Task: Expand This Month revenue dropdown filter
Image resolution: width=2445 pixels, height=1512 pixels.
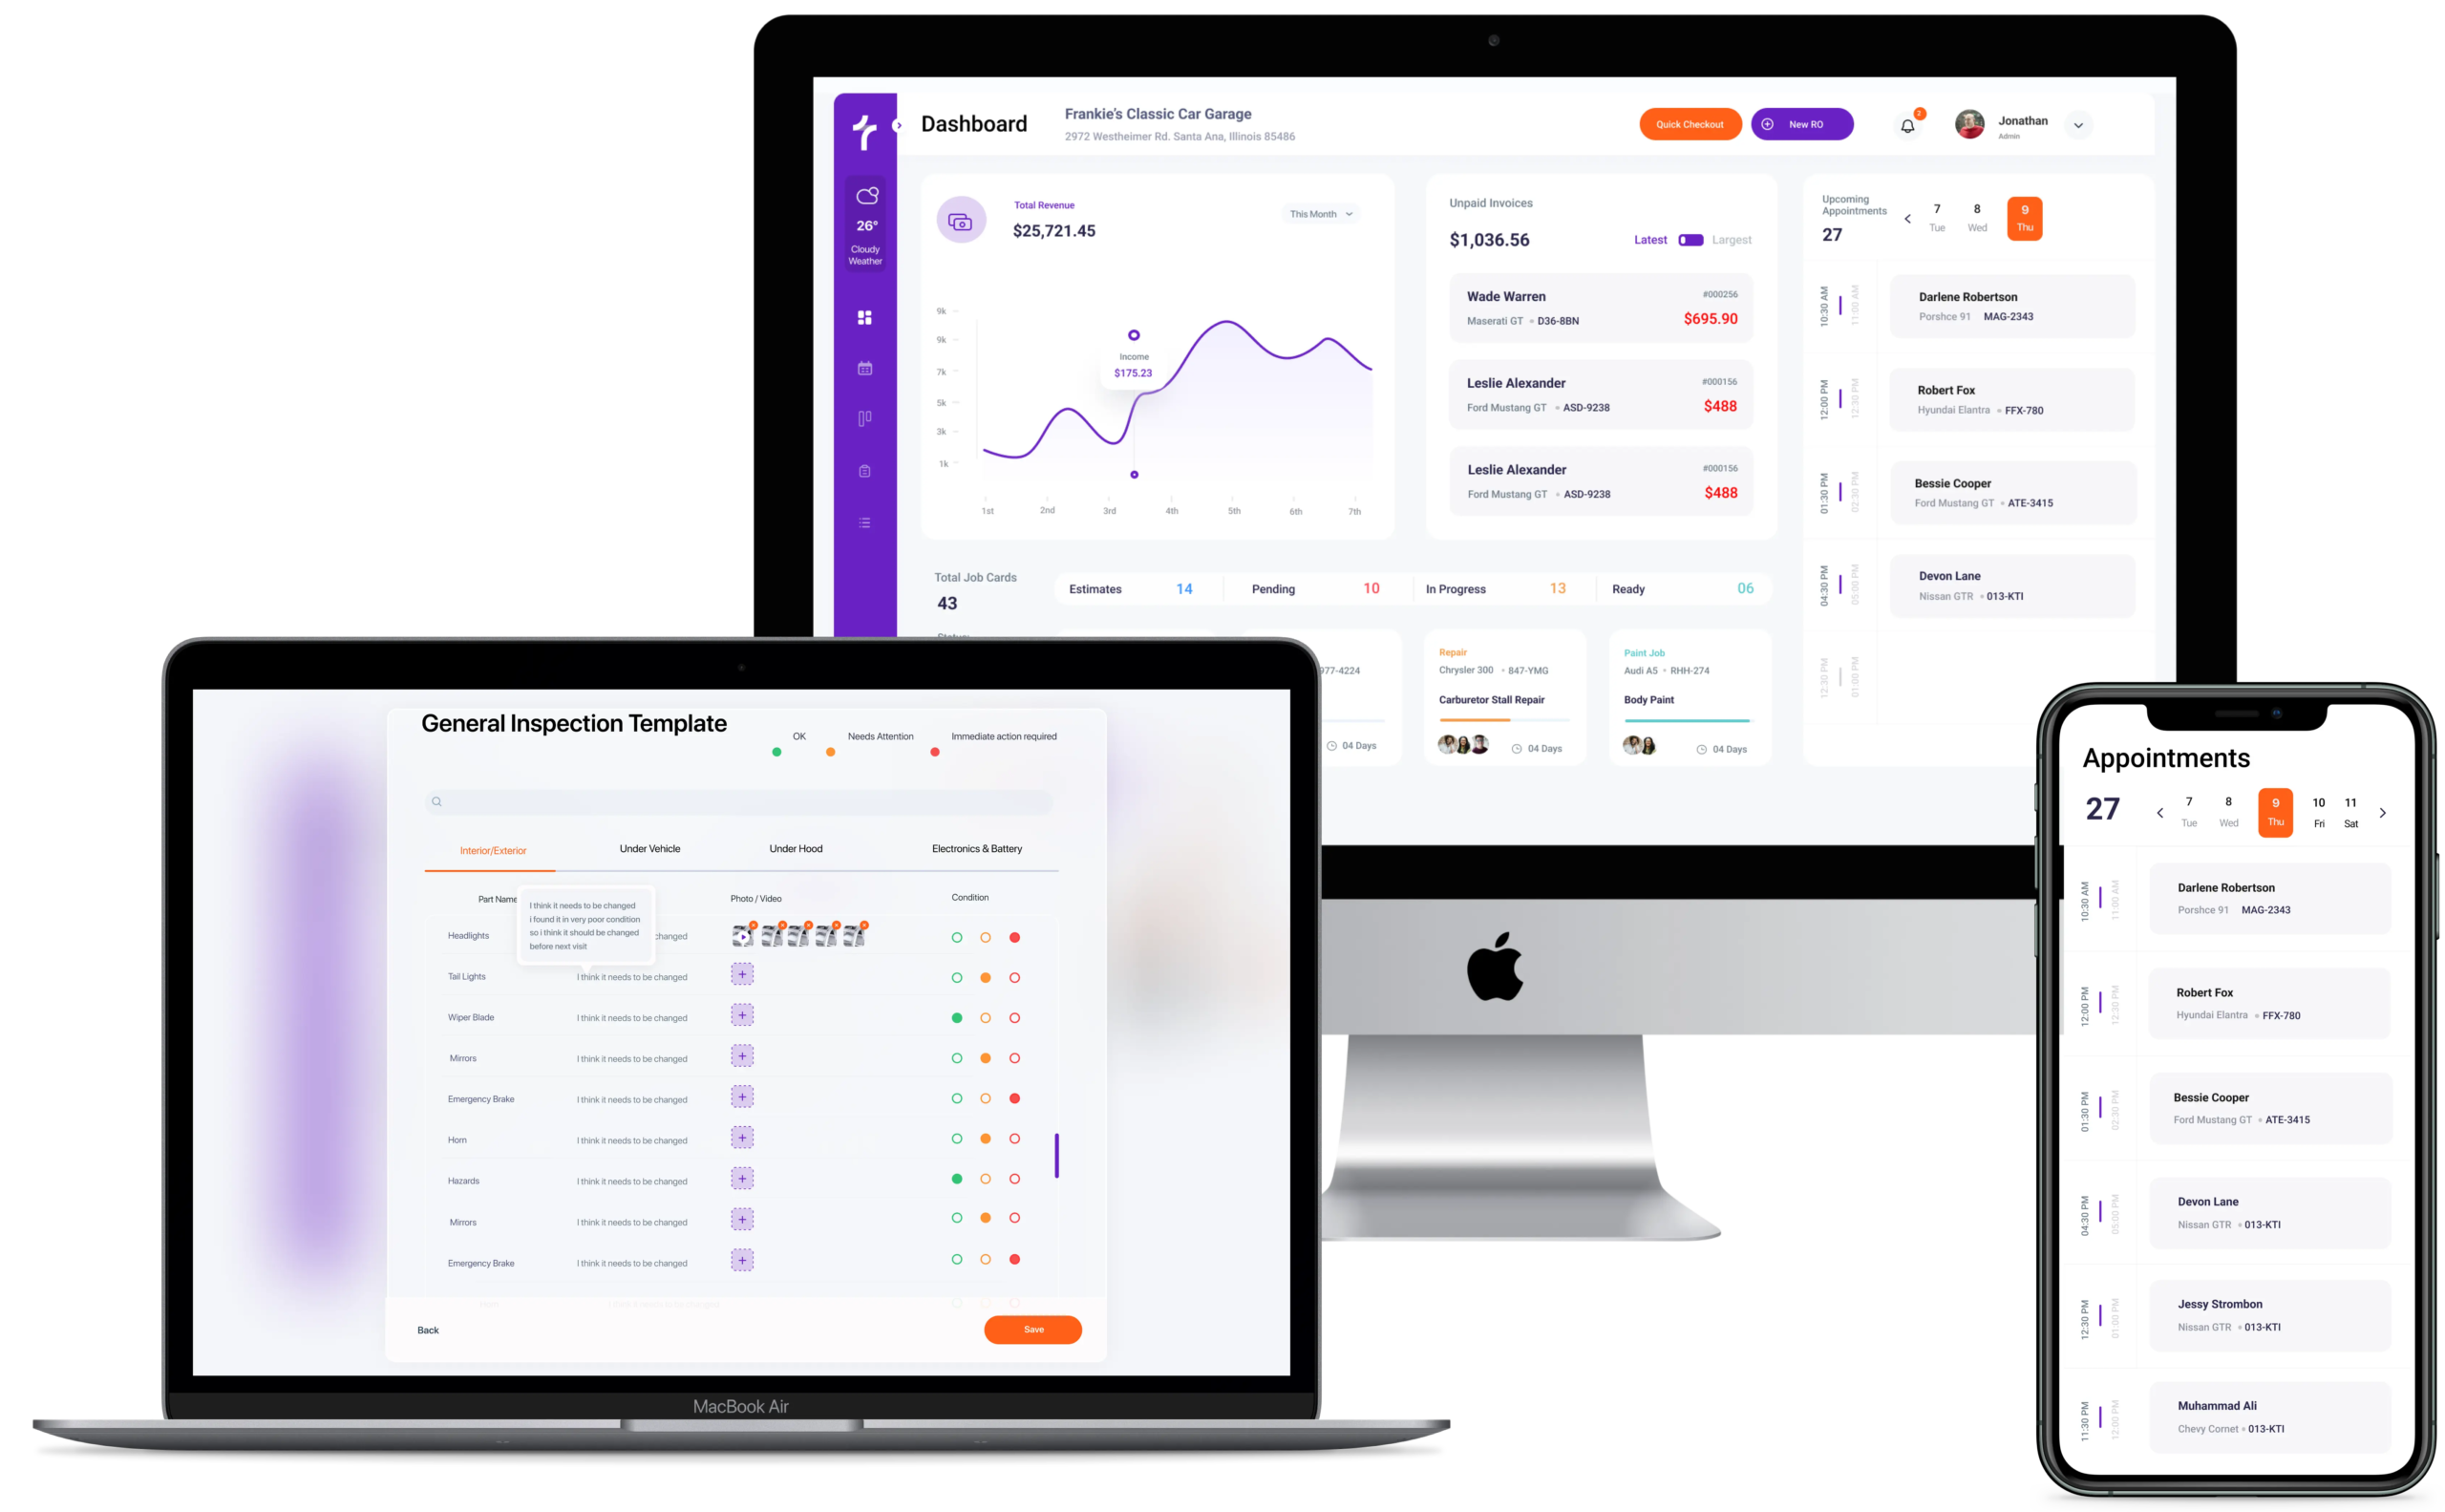Action: [x=1322, y=213]
